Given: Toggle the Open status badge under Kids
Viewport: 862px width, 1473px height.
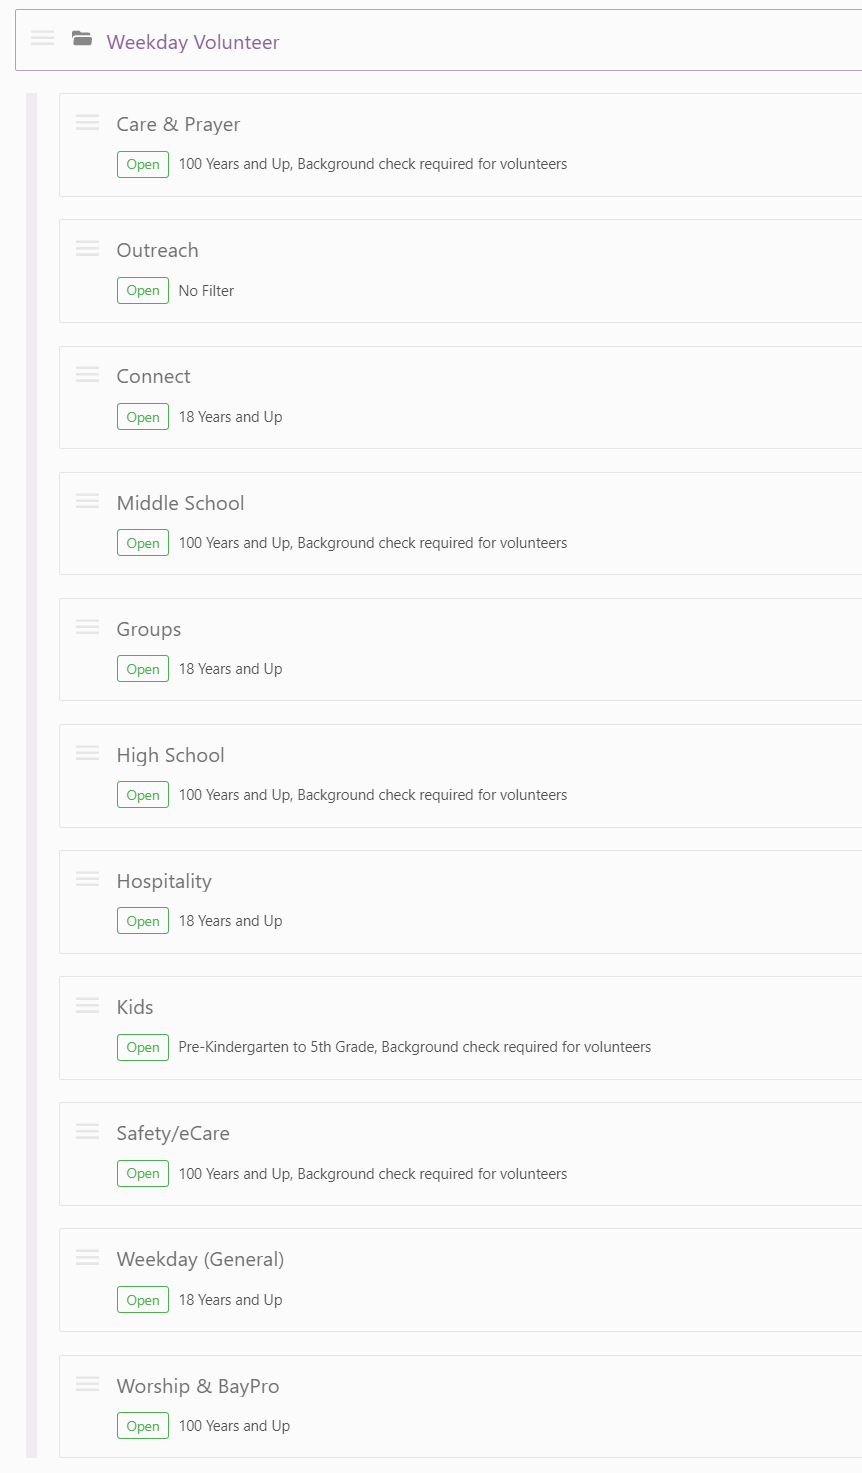Looking at the screenshot, I should [x=143, y=1047].
